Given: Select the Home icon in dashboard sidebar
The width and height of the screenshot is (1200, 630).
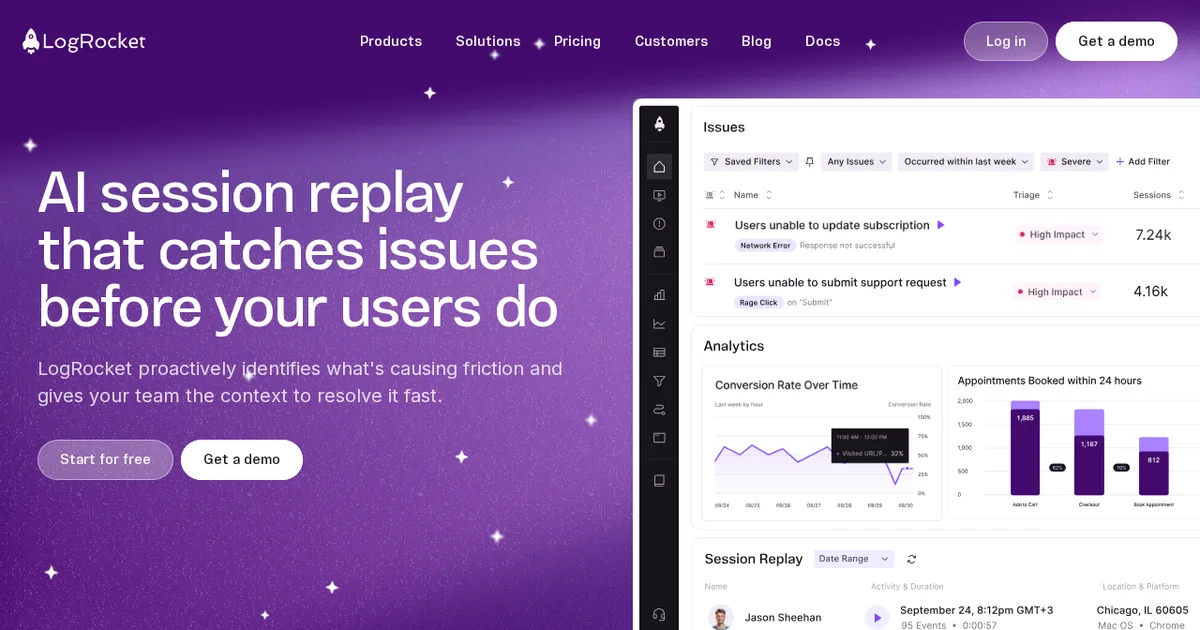Looking at the screenshot, I should [659, 166].
